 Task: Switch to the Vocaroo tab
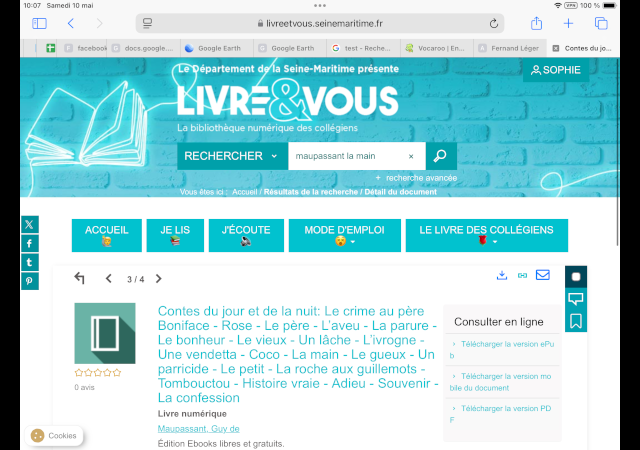437,48
